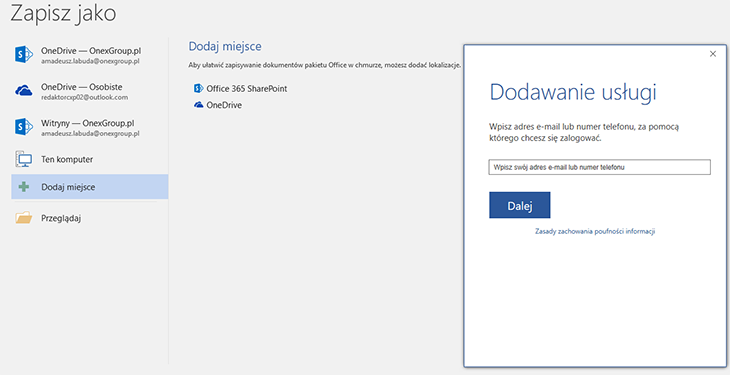
Task: Open the Dodaj miejsce entry
Action: pos(90,187)
